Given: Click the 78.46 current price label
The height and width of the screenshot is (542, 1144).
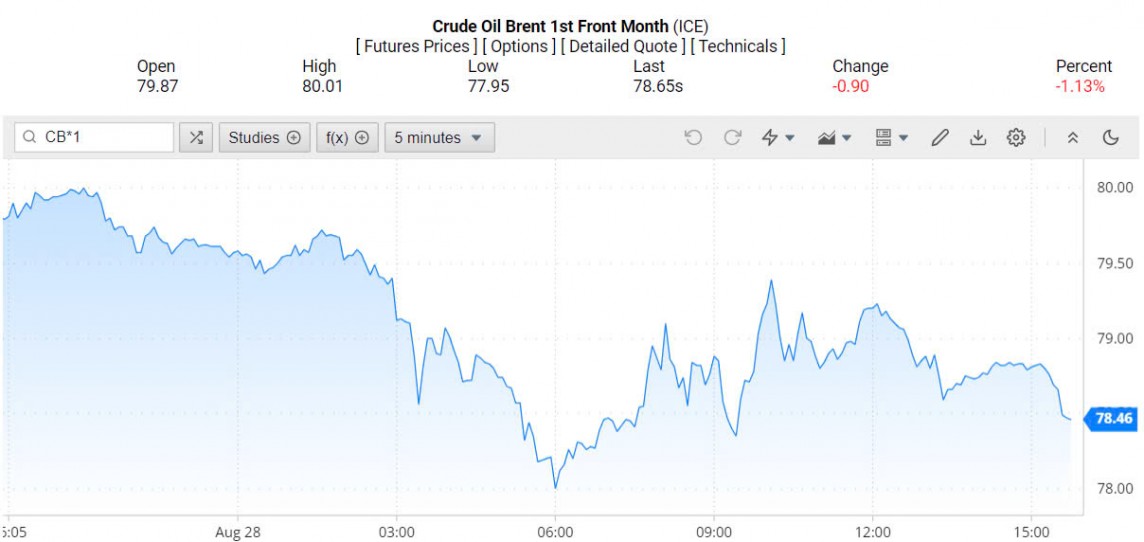Looking at the screenshot, I should click(x=1113, y=418).
